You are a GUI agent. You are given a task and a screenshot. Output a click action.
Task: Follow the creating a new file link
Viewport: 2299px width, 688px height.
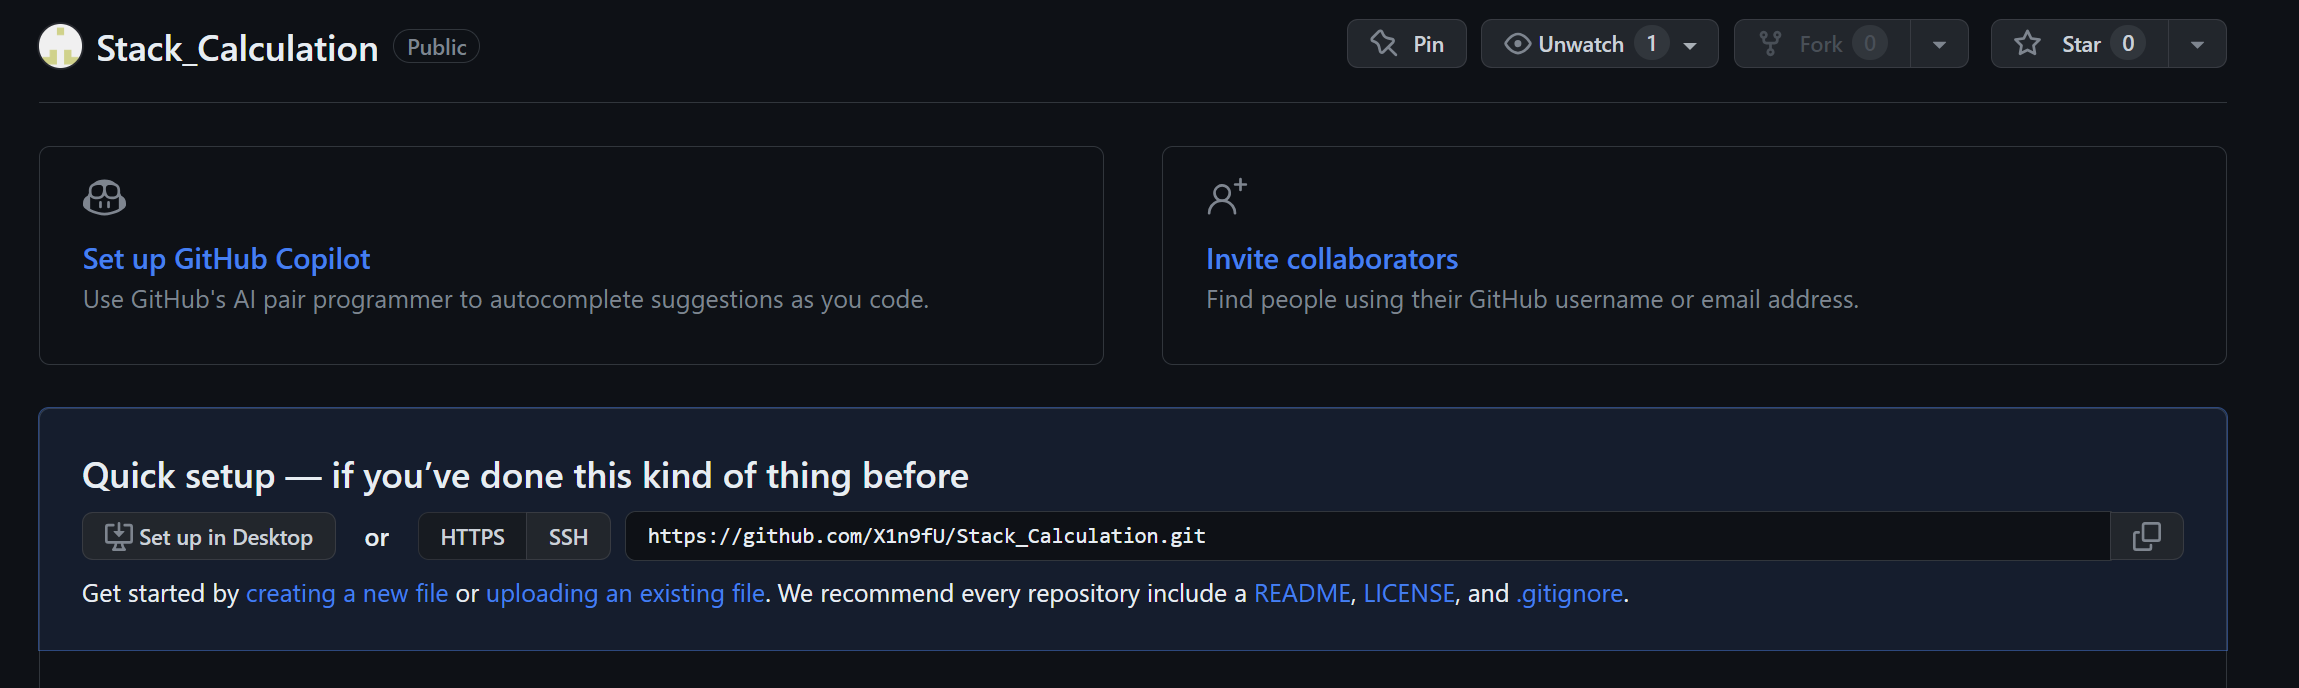click(346, 594)
